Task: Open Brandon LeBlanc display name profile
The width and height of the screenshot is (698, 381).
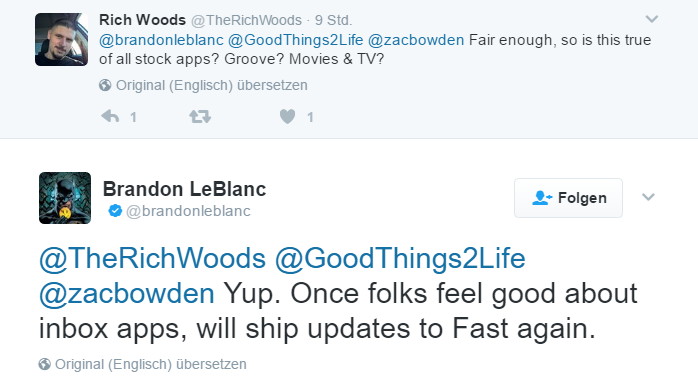Action: point(184,189)
